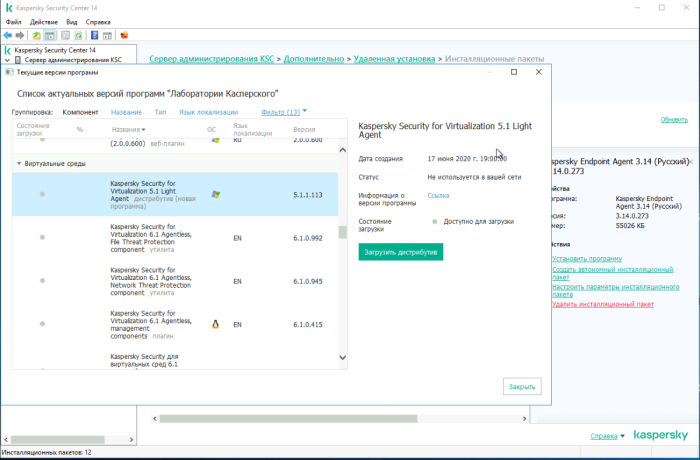Select Kaspersky Security for Virtualization 5.1 Light Agent row
This screenshot has height=460, width=700.
tap(175, 195)
